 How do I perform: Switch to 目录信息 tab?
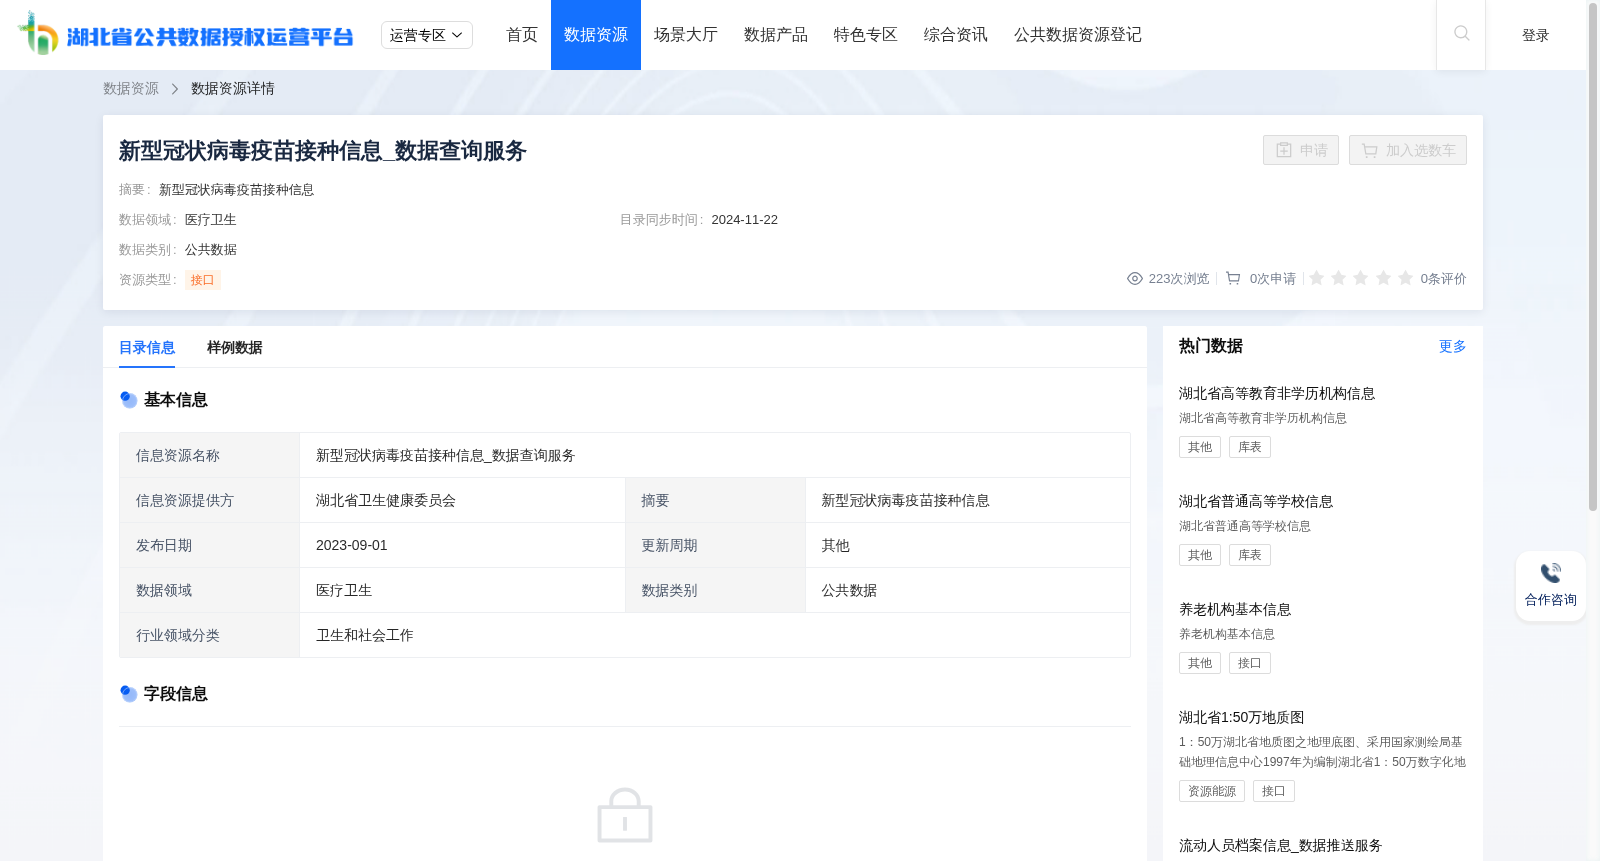pyautogui.click(x=147, y=348)
